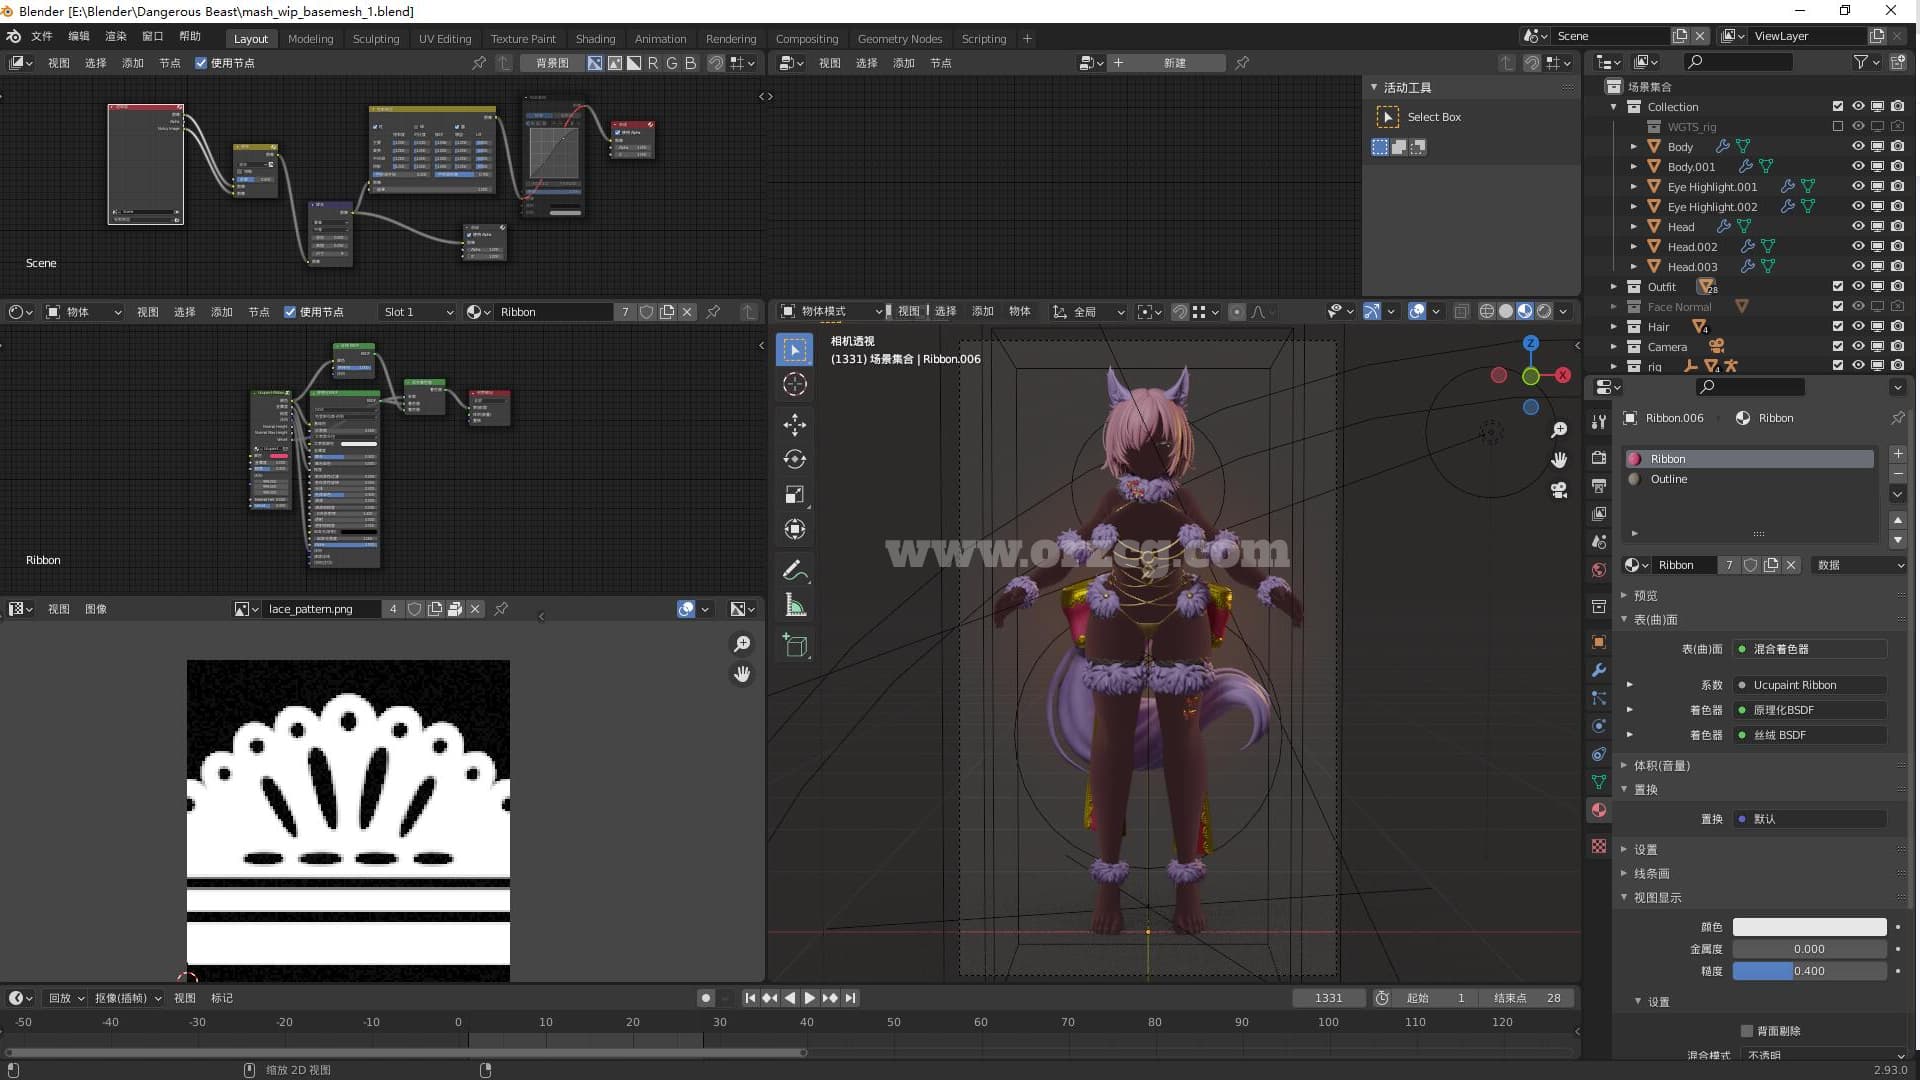
Task: Select the Annotate pencil tool
Action: pos(795,571)
